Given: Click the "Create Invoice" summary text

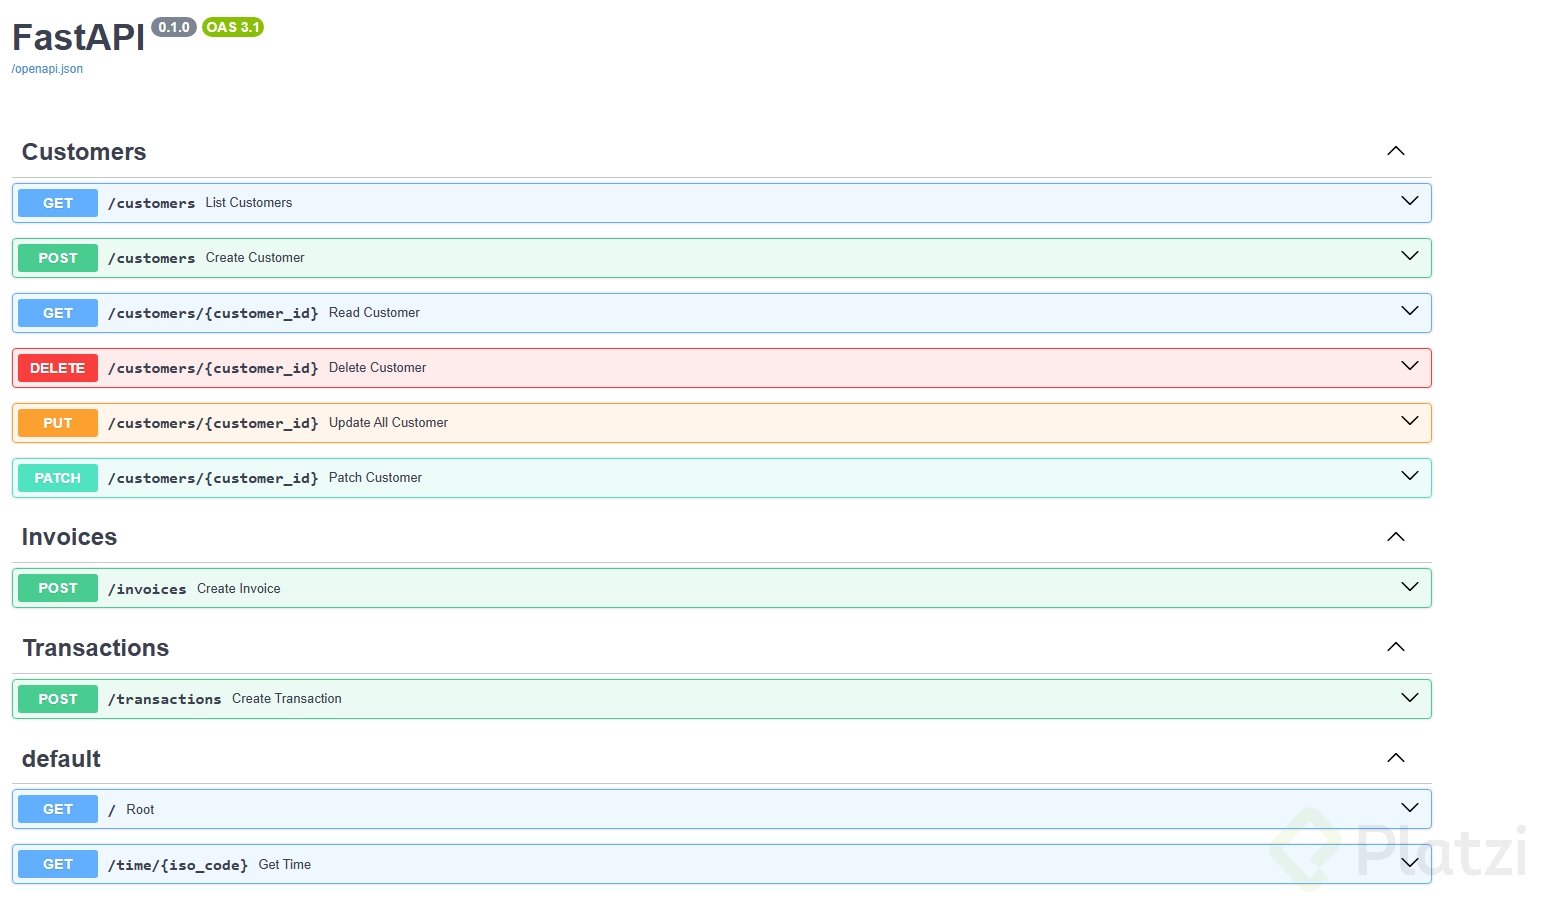Looking at the screenshot, I should click(238, 588).
